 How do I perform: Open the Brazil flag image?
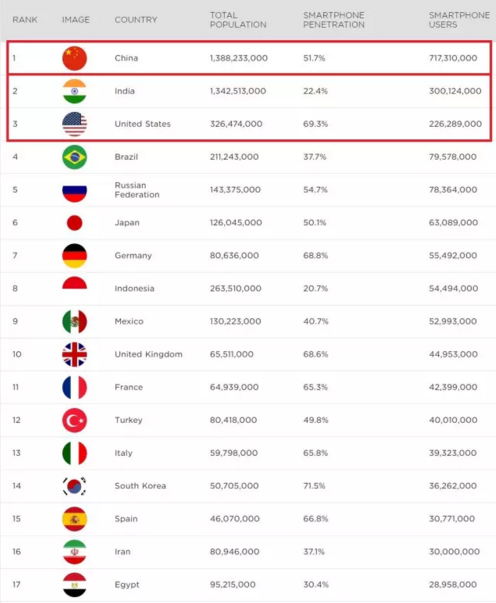coord(75,157)
